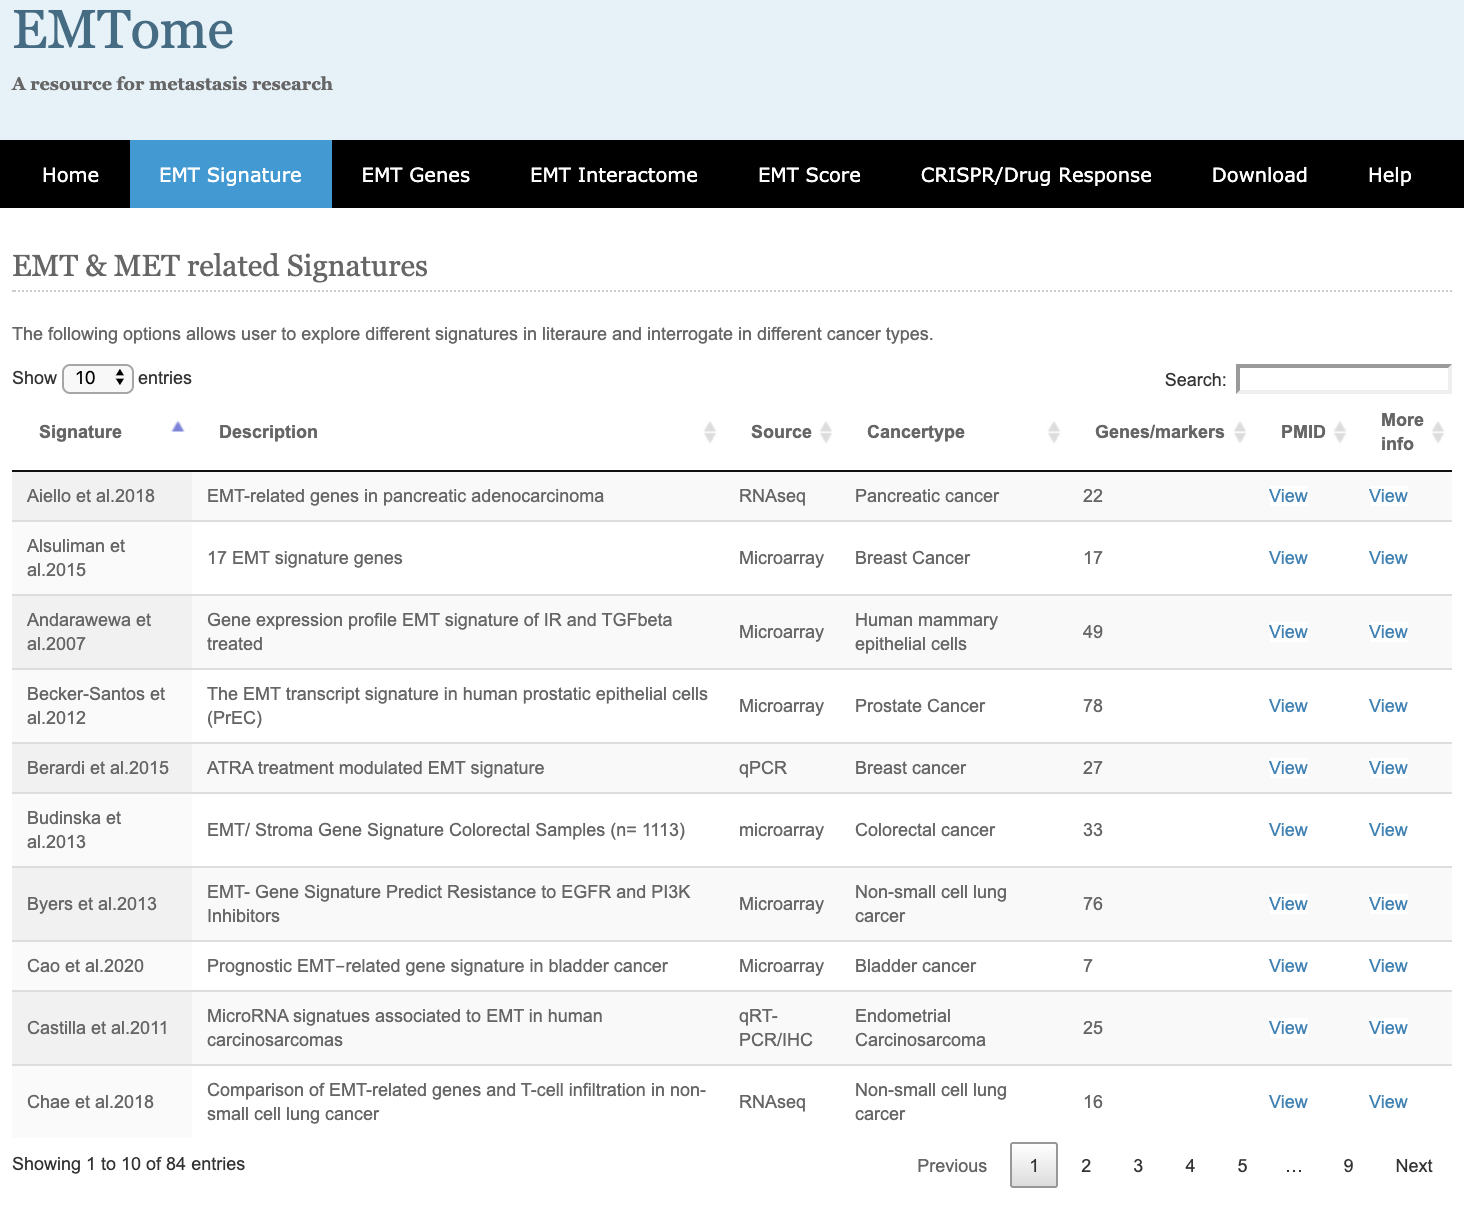This screenshot has height=1208, width=1464.
Task: View more info for Berardi et al.2015
Action: click(1388, 768)
